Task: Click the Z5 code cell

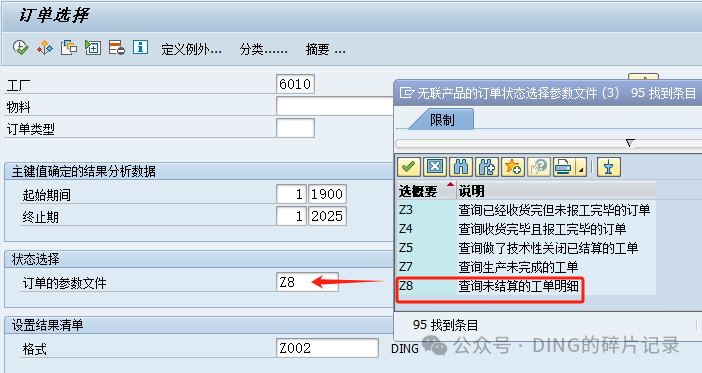Action: click(426, 248)
